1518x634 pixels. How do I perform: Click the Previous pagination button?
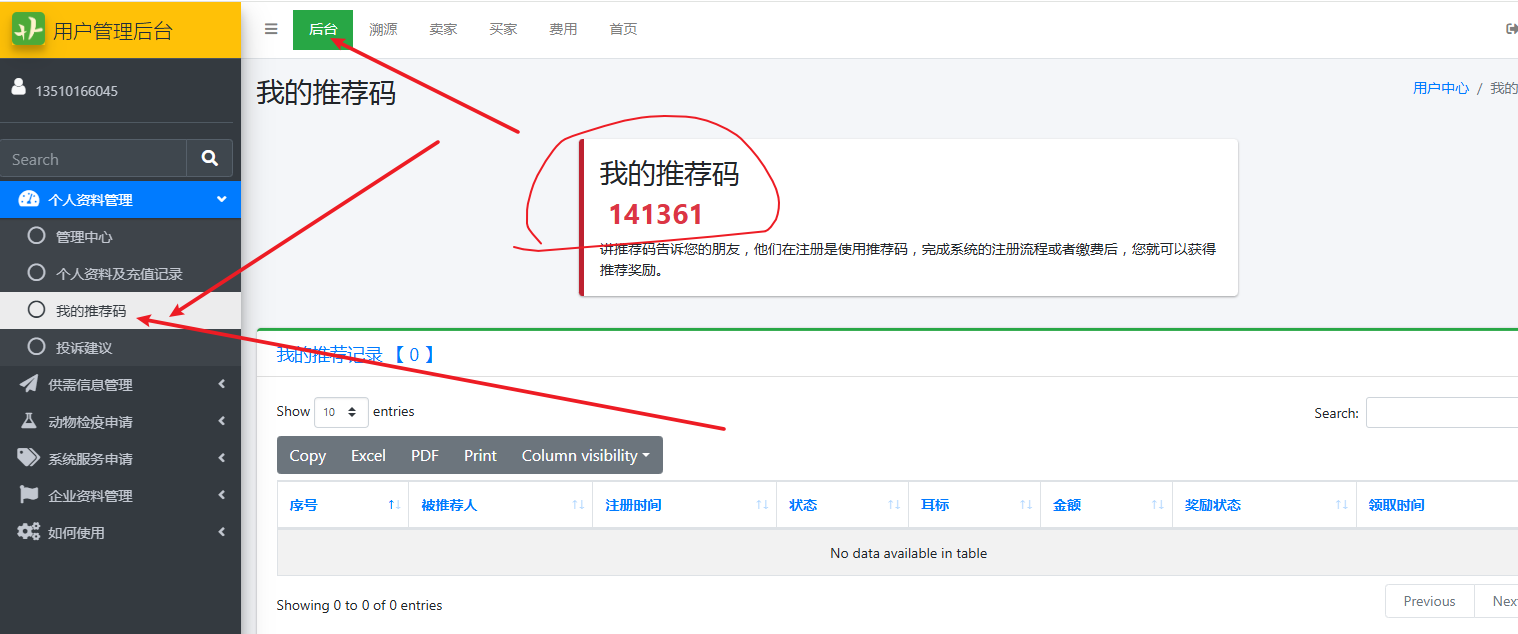pyautogui.click(x=1429, y=601)
